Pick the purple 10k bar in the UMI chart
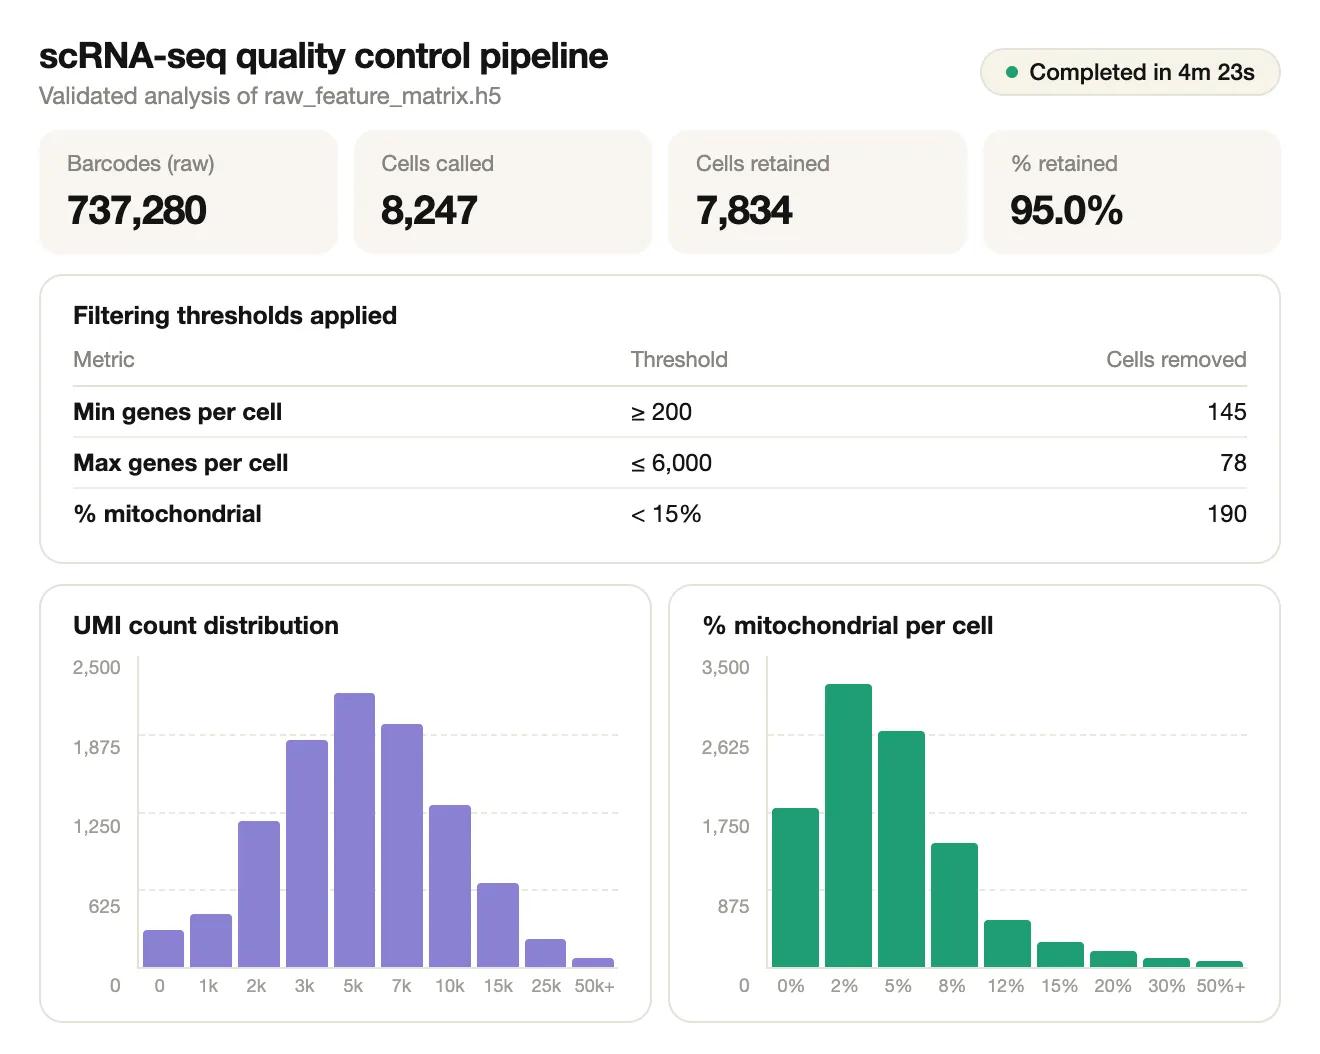 coord(450,886)
